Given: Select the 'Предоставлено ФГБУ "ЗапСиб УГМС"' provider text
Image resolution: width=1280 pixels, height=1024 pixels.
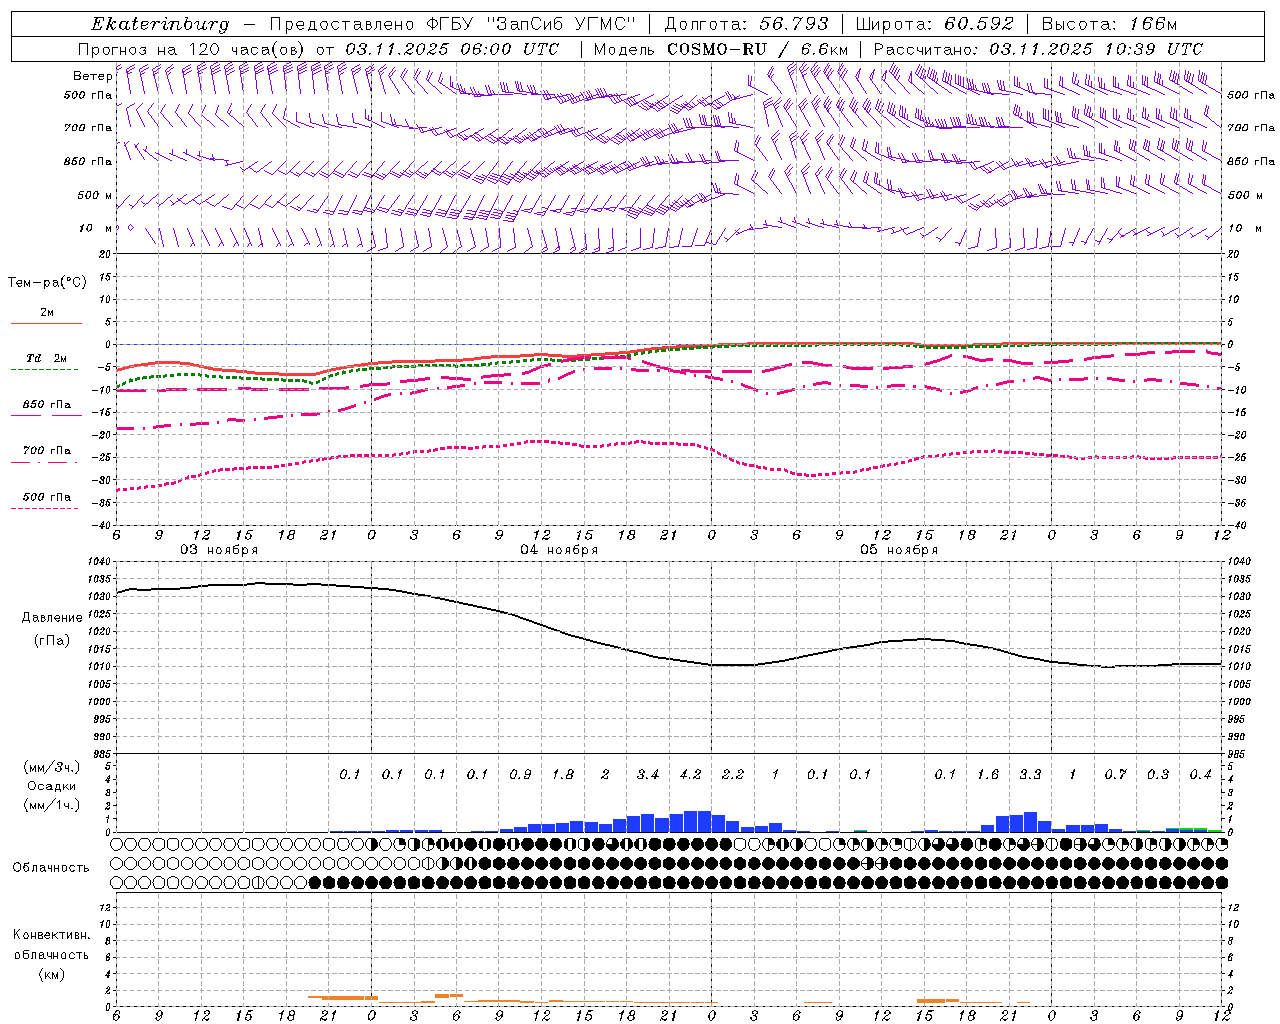Looking at the screenshot, I should tap(451, 24).
